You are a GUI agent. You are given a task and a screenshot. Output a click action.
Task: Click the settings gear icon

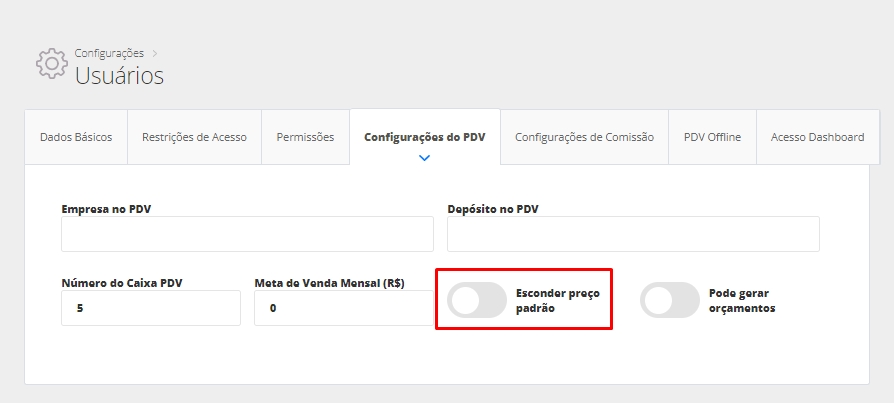(52, 64)
